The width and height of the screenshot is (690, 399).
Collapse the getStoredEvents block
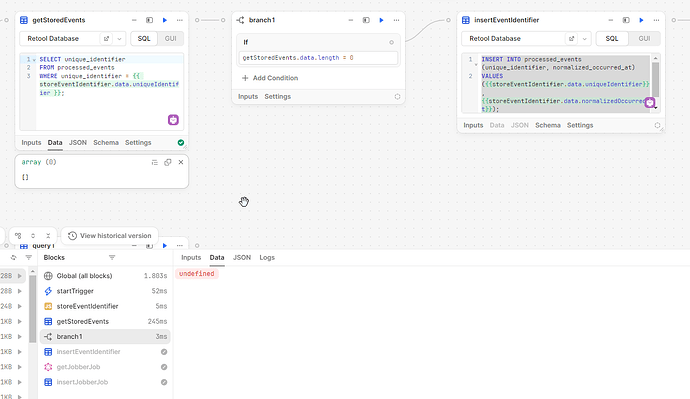[x=134, y=20]
